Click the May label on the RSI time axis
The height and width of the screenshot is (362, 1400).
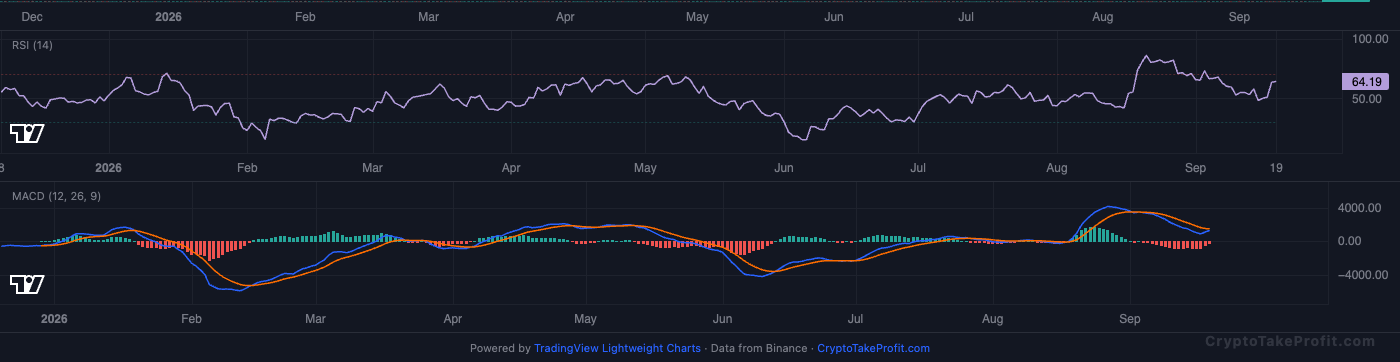click(645, 168)
